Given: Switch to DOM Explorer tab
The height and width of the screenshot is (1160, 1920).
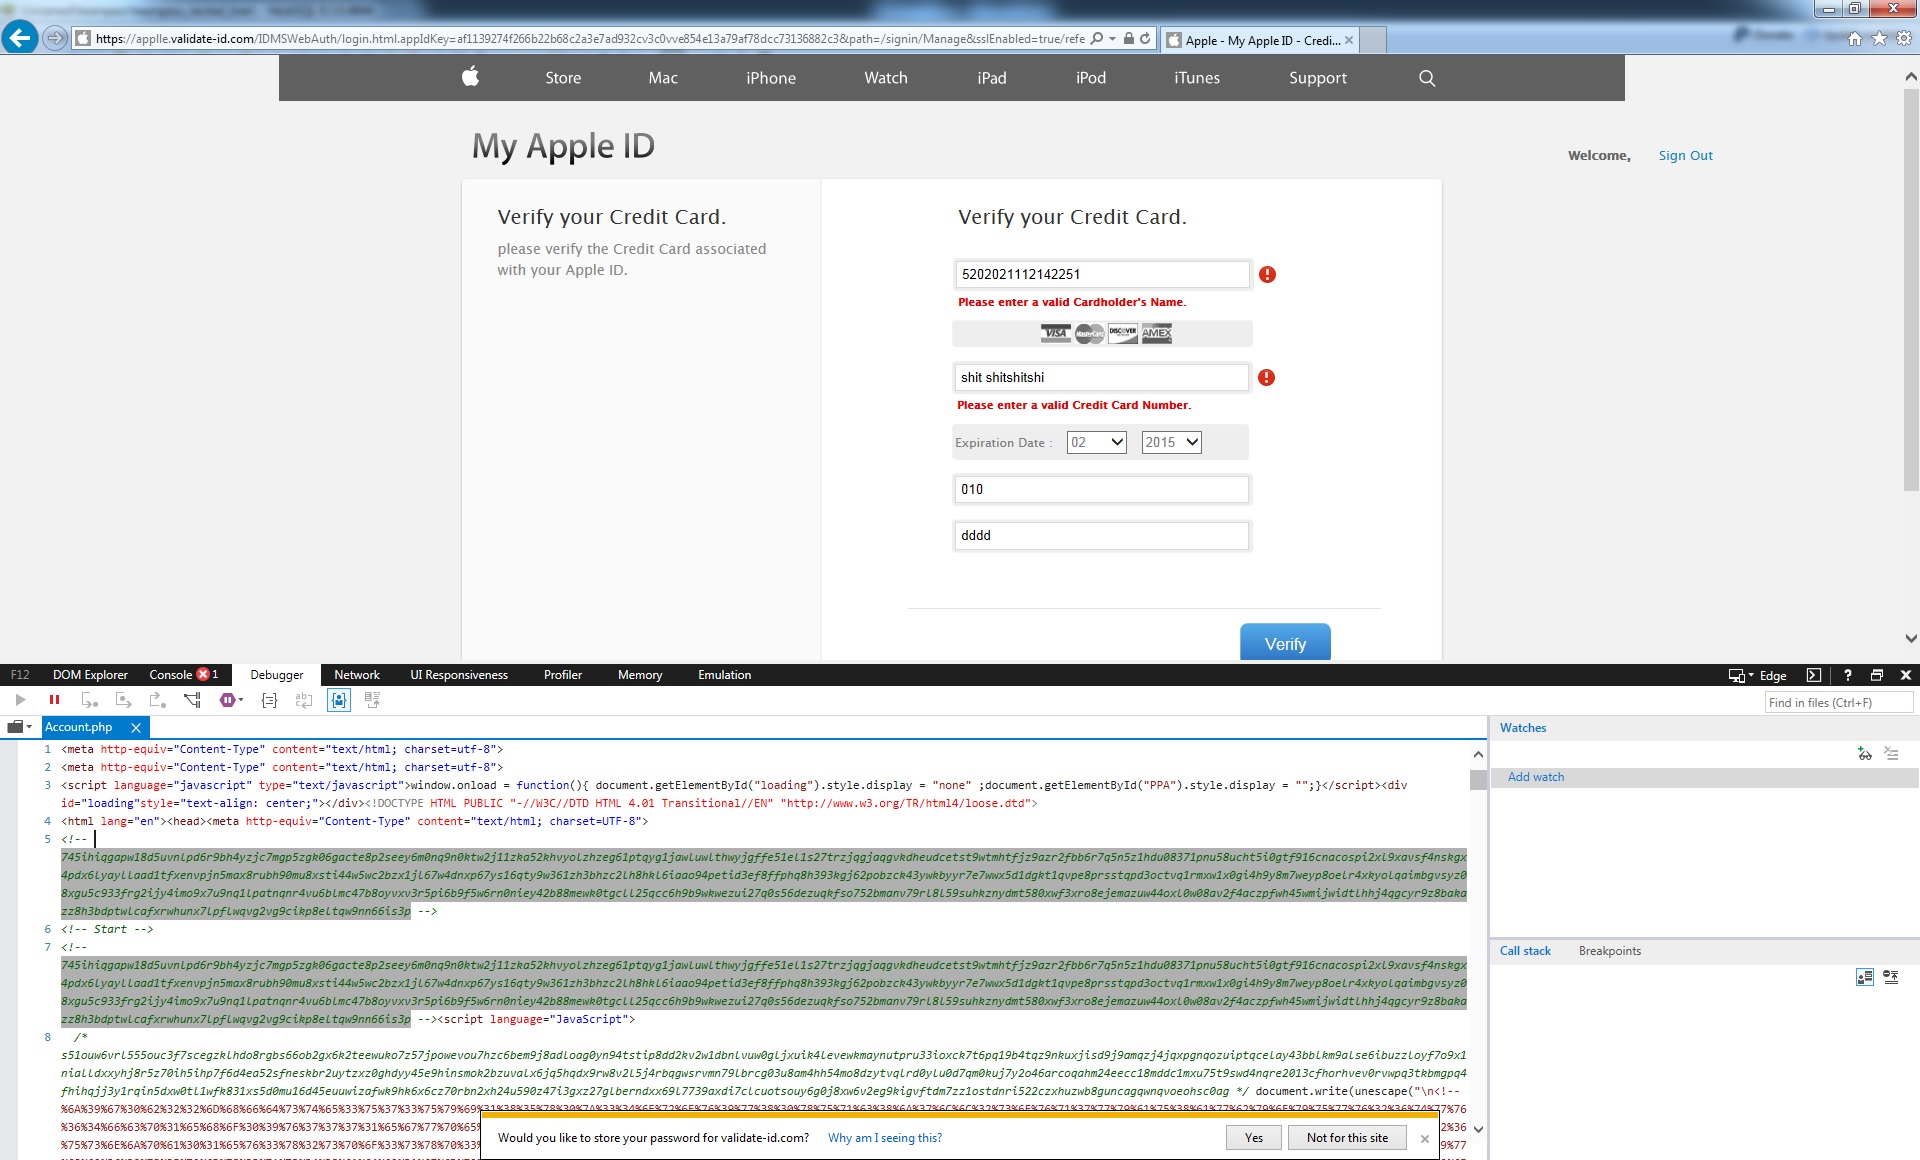Looking at the screenshot, I should 90,675.
